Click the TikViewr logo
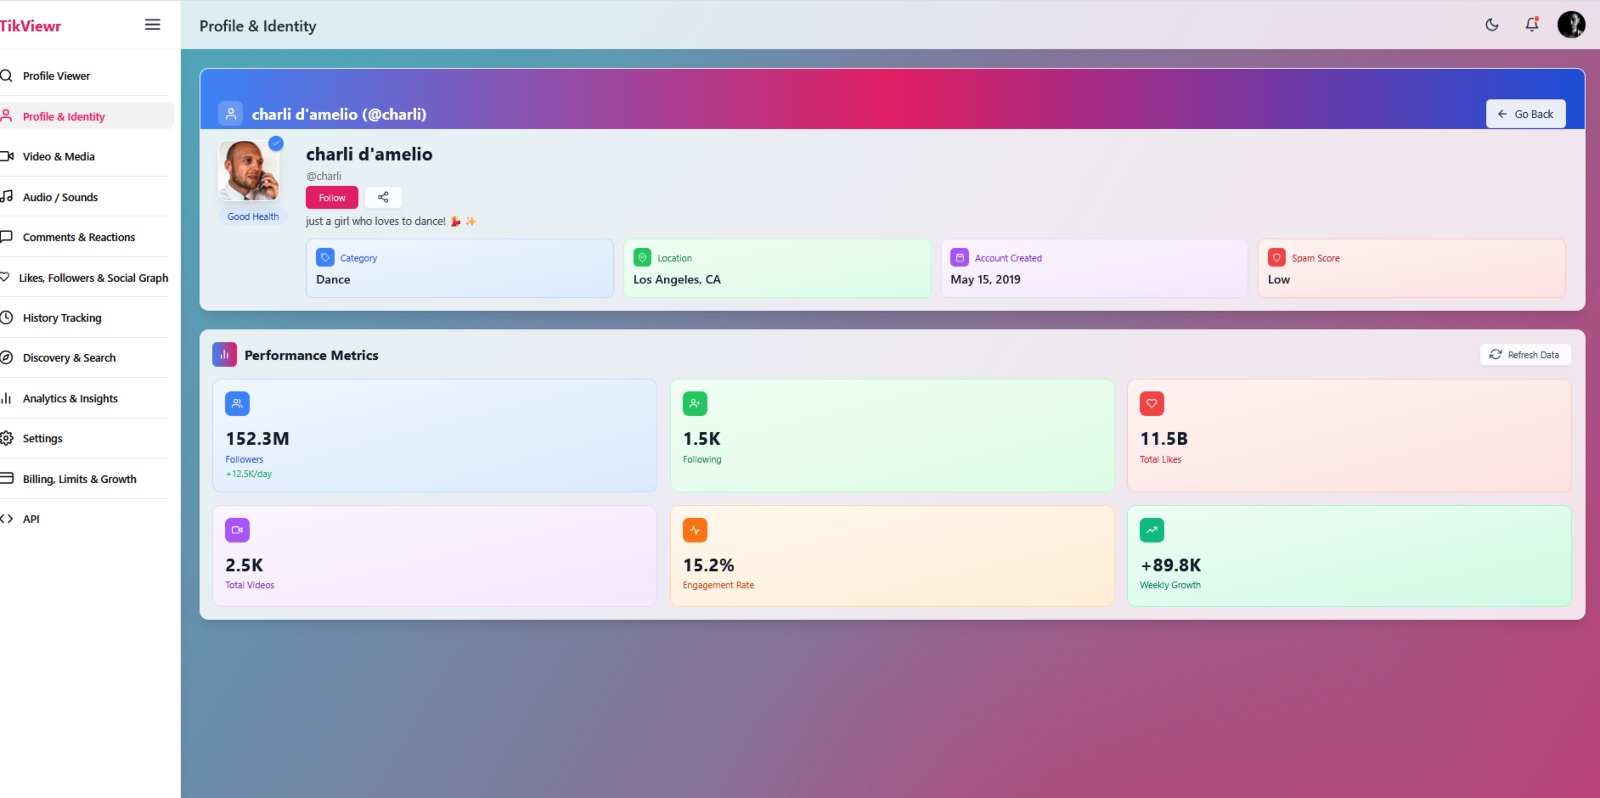 [30, 26]
